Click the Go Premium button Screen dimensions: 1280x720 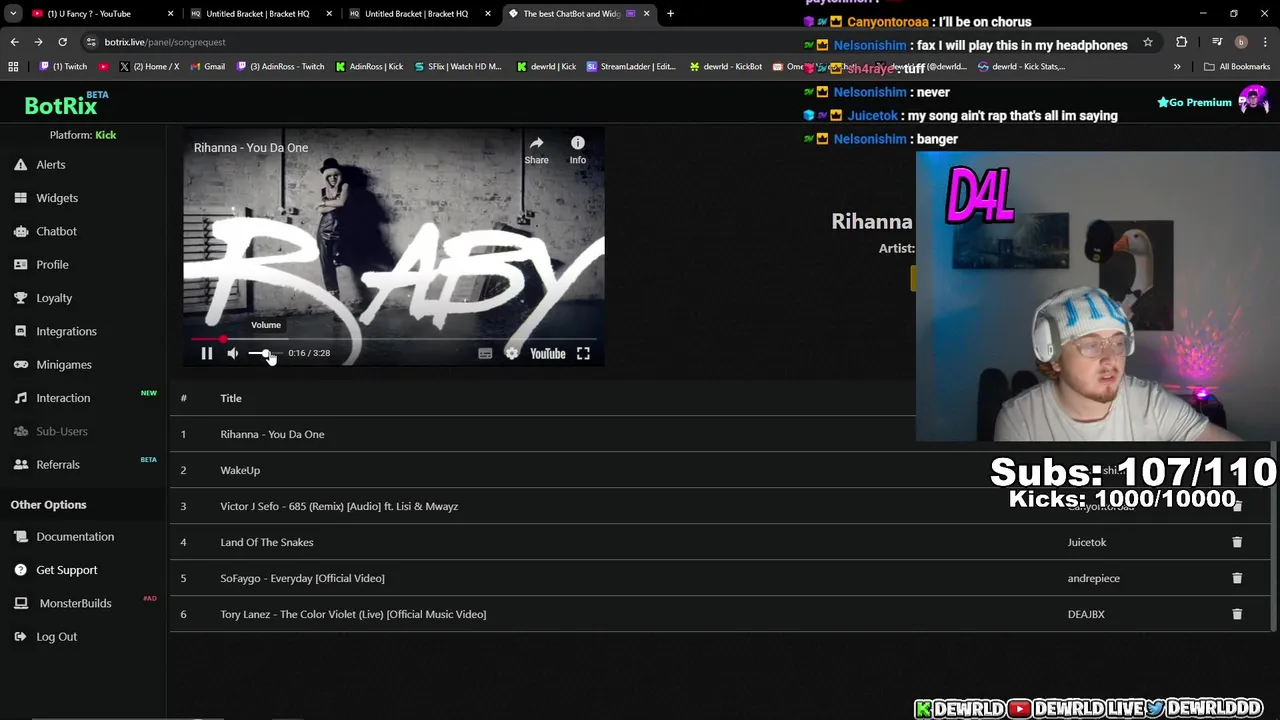(x=1194, y=102)
